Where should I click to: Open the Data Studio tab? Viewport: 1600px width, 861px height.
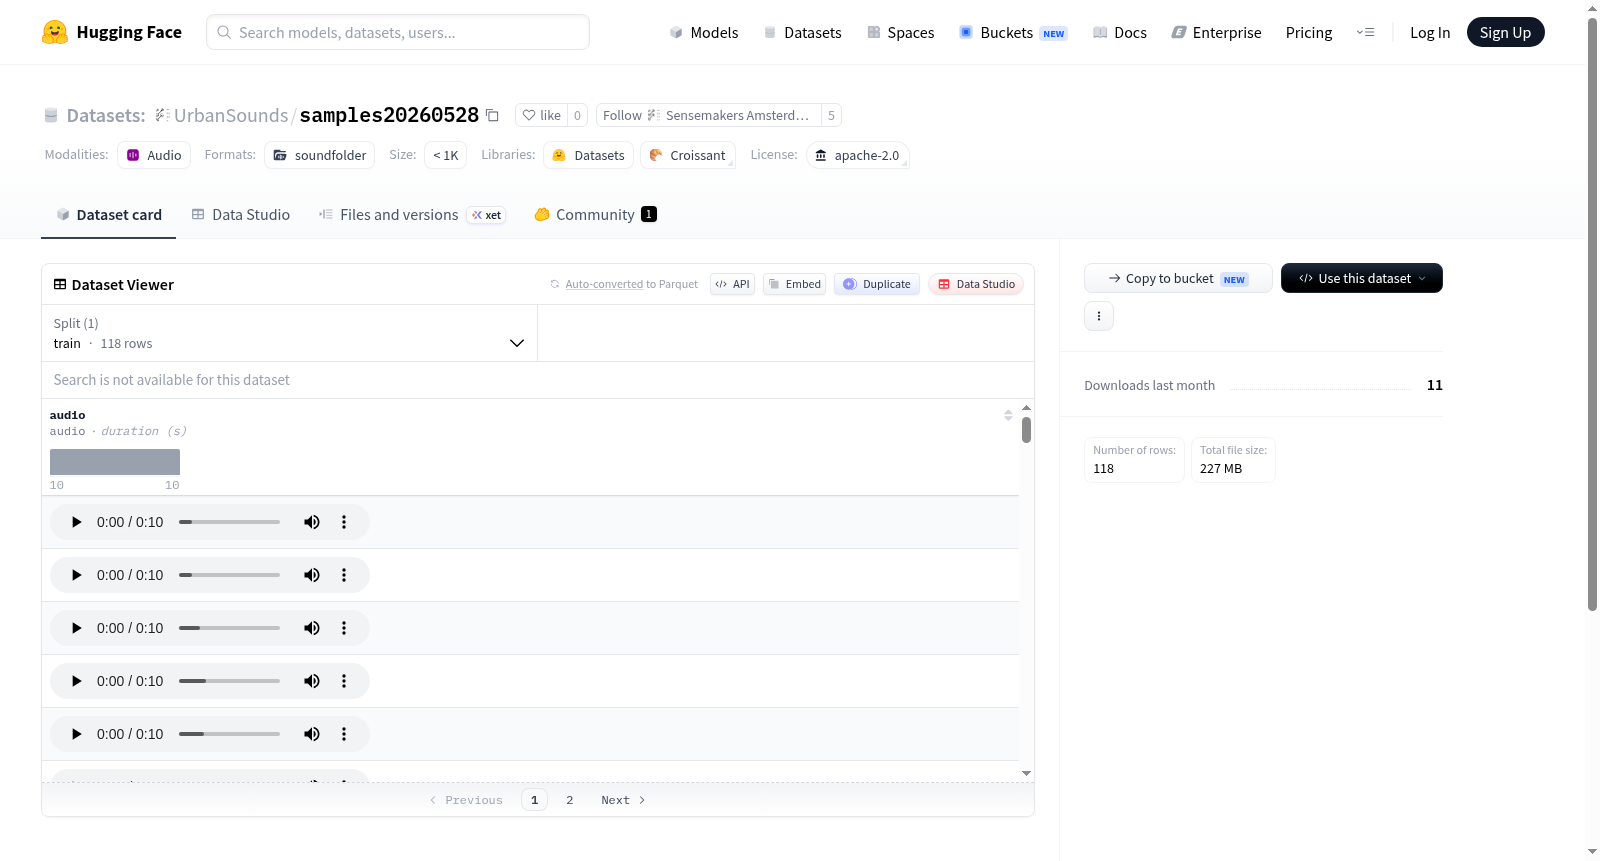241,215
